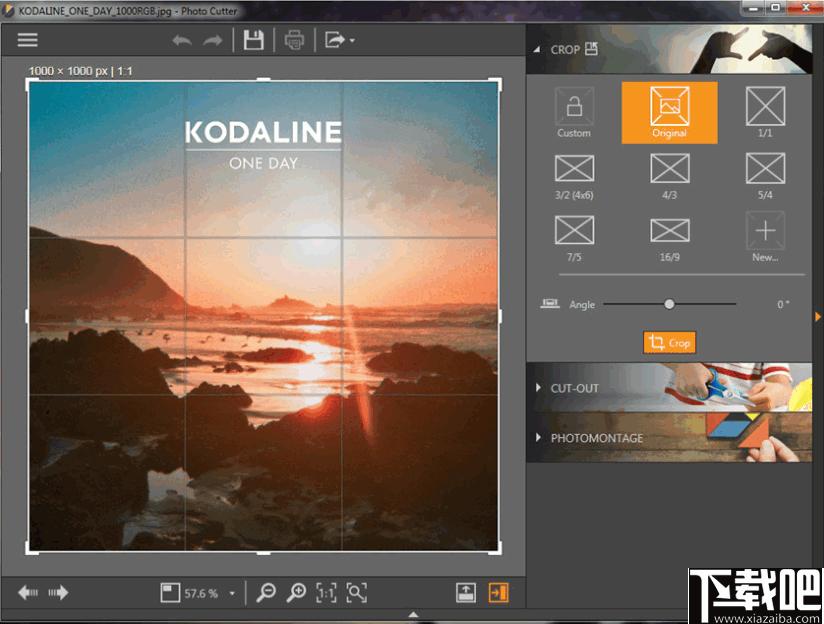Choose the 4/3 crop ratio
The image size is (824, 624).
(x=670, y=177)
